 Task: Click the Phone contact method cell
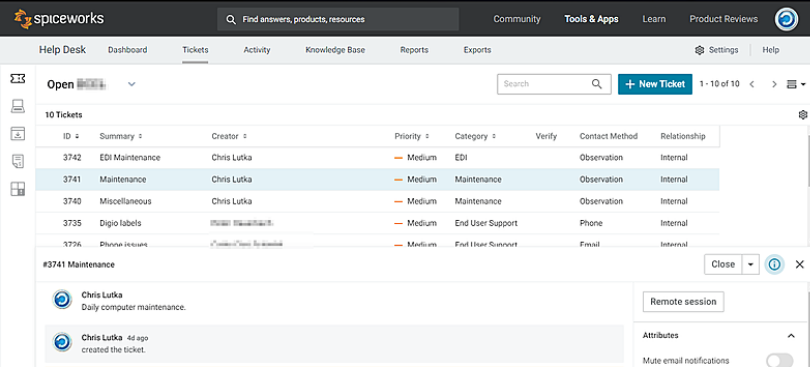(591, 223)
